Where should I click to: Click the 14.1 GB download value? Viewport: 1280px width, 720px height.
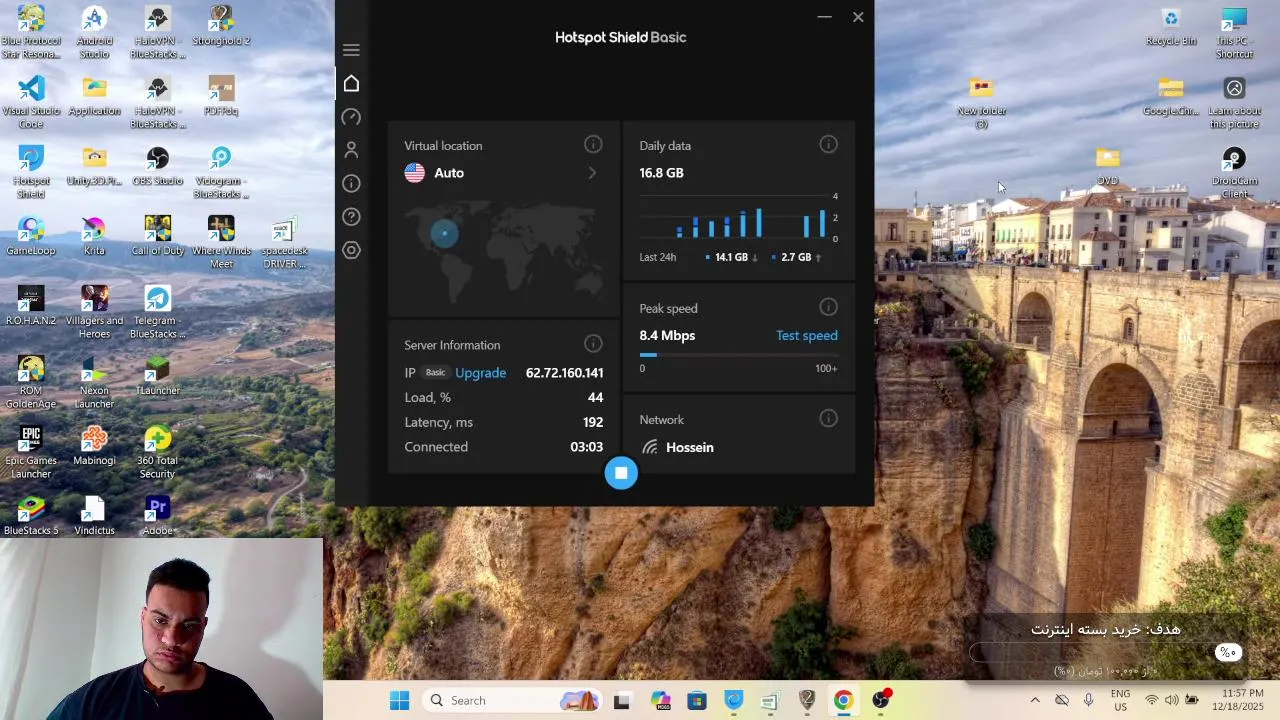pyautogui.click(x=731, y=257)
